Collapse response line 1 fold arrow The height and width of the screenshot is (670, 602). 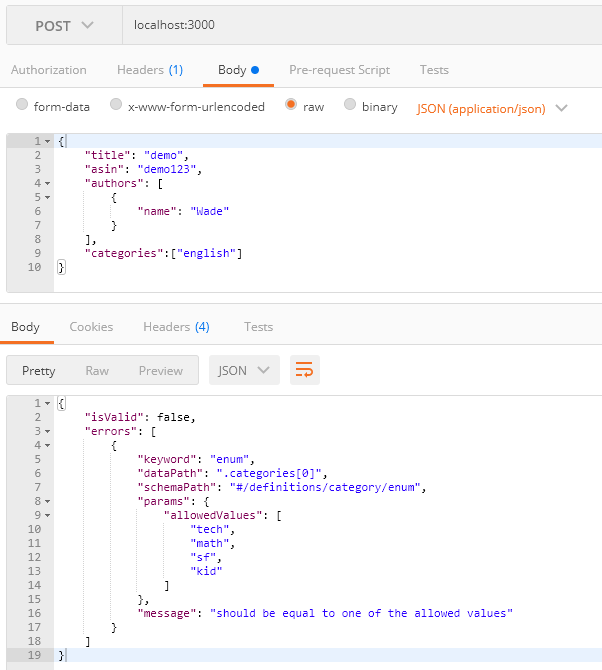click(47, 403)
